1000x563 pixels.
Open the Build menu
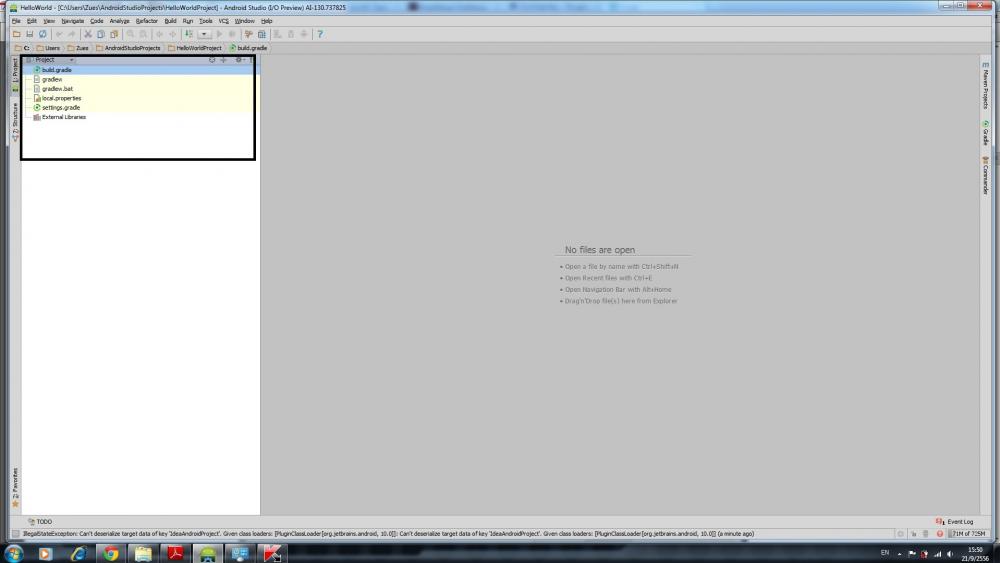pyautogui.click(x=170, y=21)
